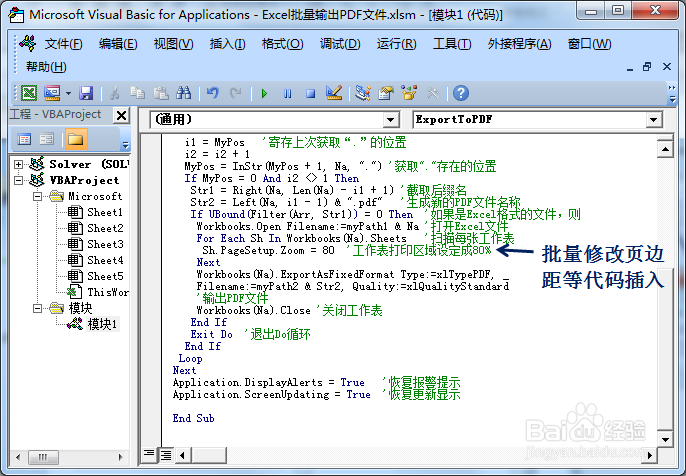This screenshot has width=686, height=476.
Task: Open the 插入(I) menu
Action: click(x=227, y=44)
